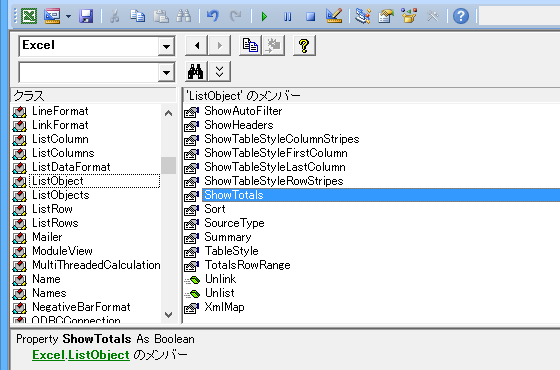Screen dimensions: 560x370
Task: Go forward with the right arrow button
Action: (219, 45)
